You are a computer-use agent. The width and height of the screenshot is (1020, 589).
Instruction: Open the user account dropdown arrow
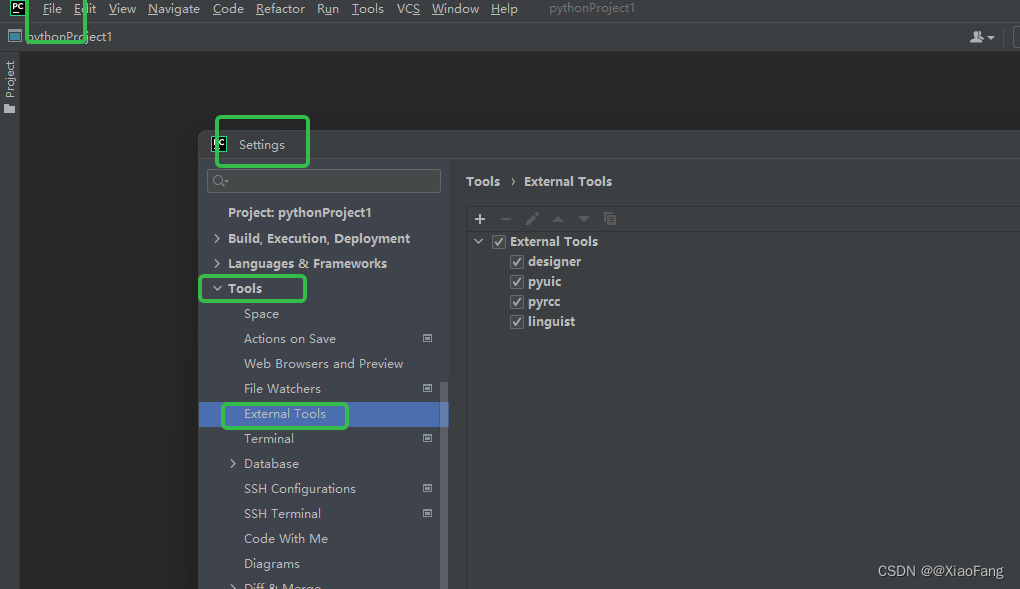click(x=991, y=38)
